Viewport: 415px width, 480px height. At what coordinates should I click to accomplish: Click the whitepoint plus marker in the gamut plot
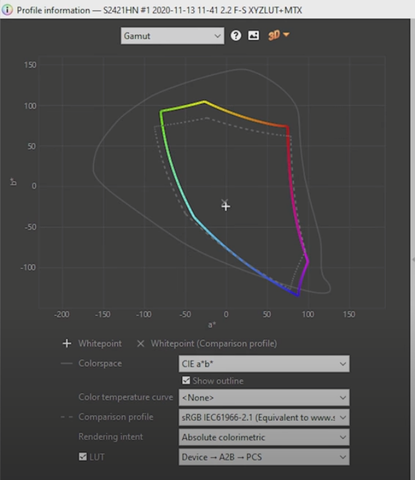point(226,207)
